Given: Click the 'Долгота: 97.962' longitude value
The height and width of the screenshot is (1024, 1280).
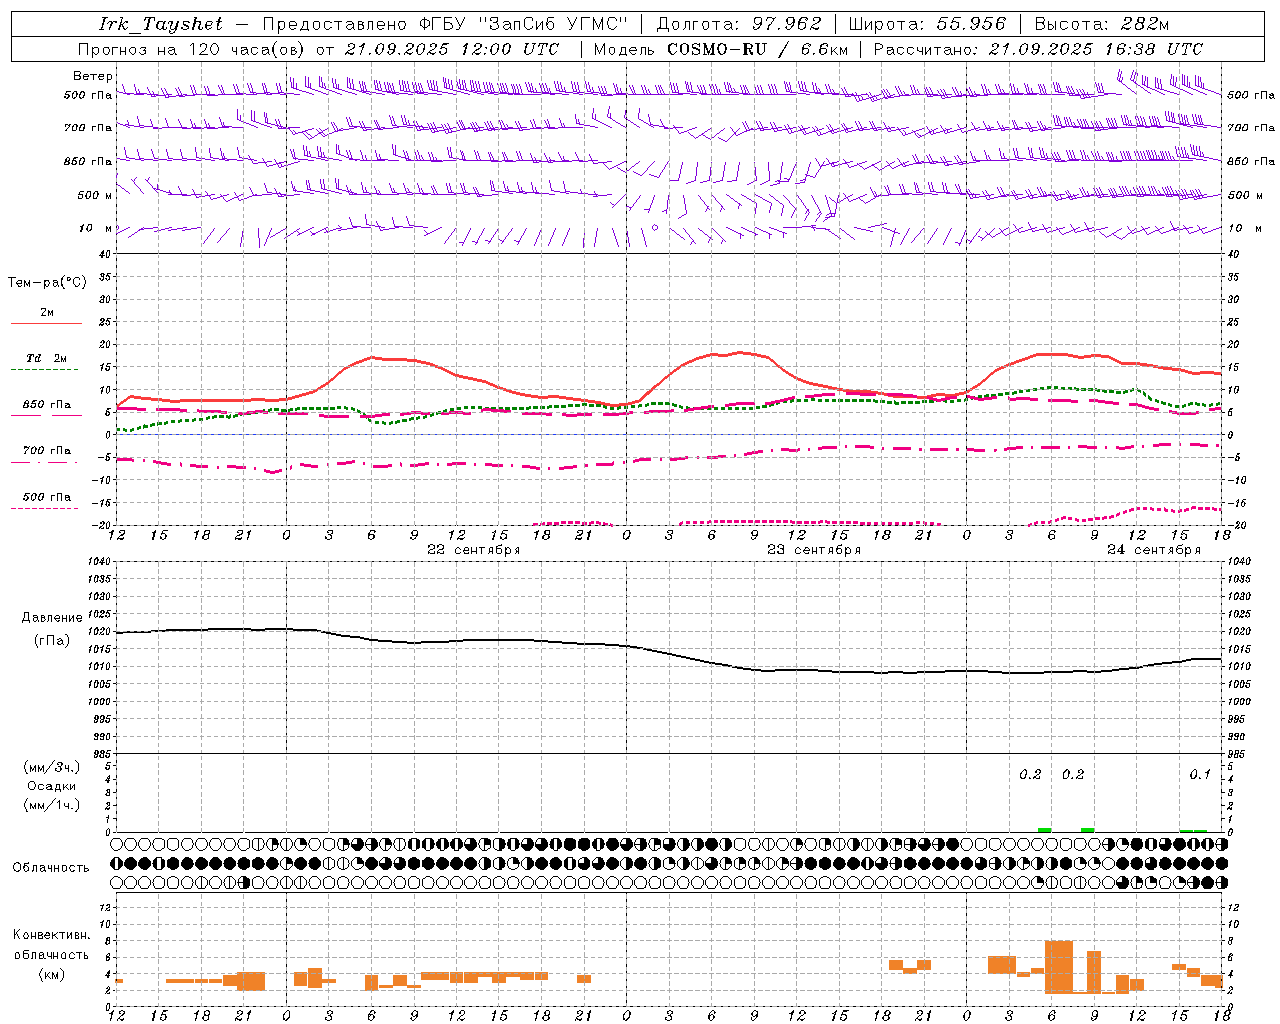Looking at the screenshot, I should click(x=739, y=24).
